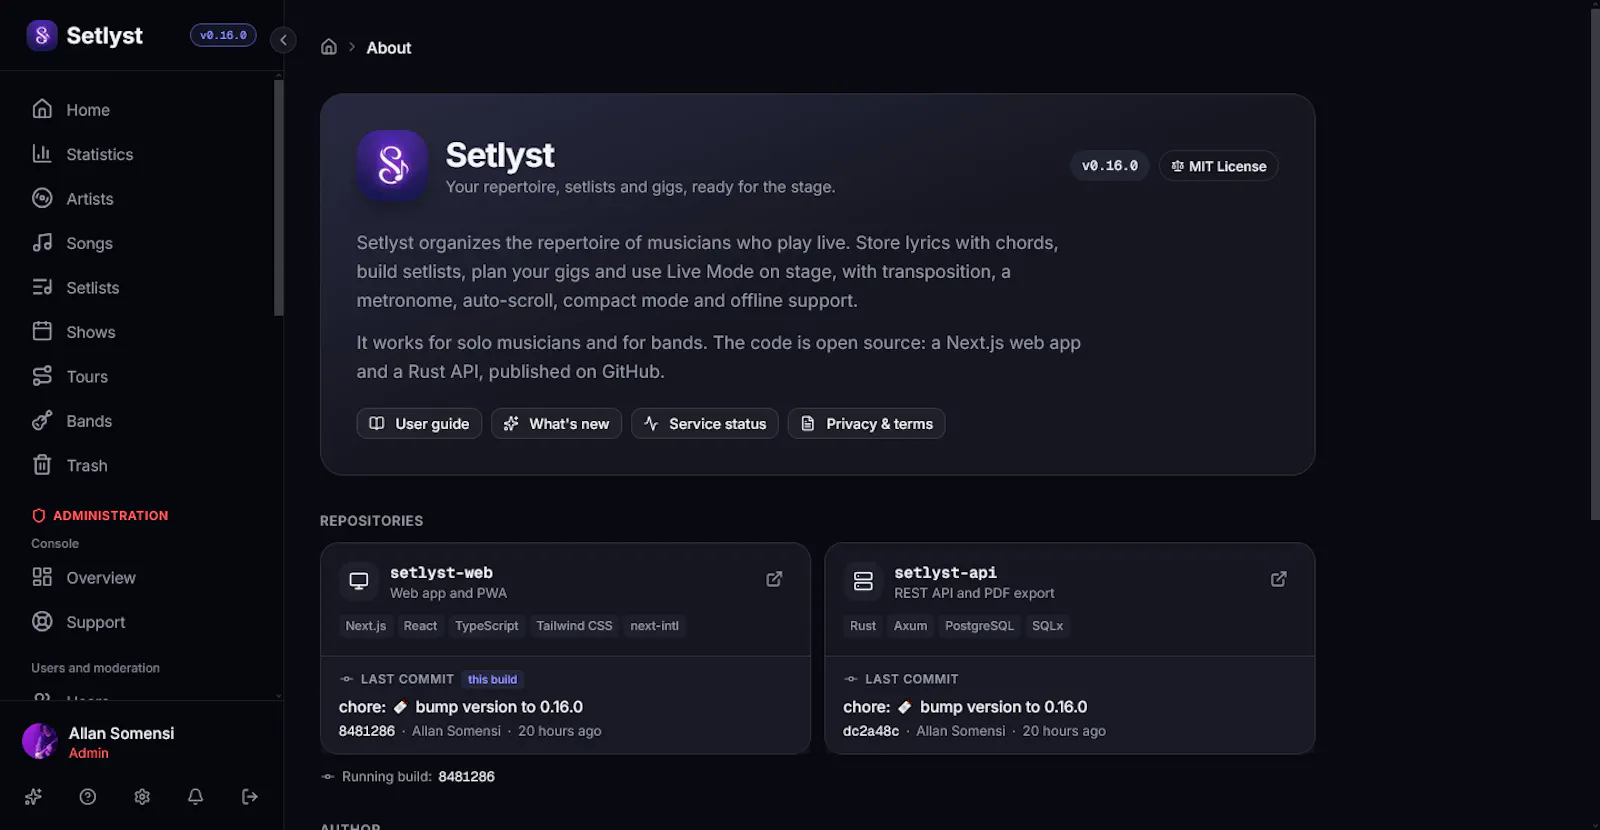Screen dimensions: 1600x830
Task: Log out using the sign-out icon
Action: 250,797
